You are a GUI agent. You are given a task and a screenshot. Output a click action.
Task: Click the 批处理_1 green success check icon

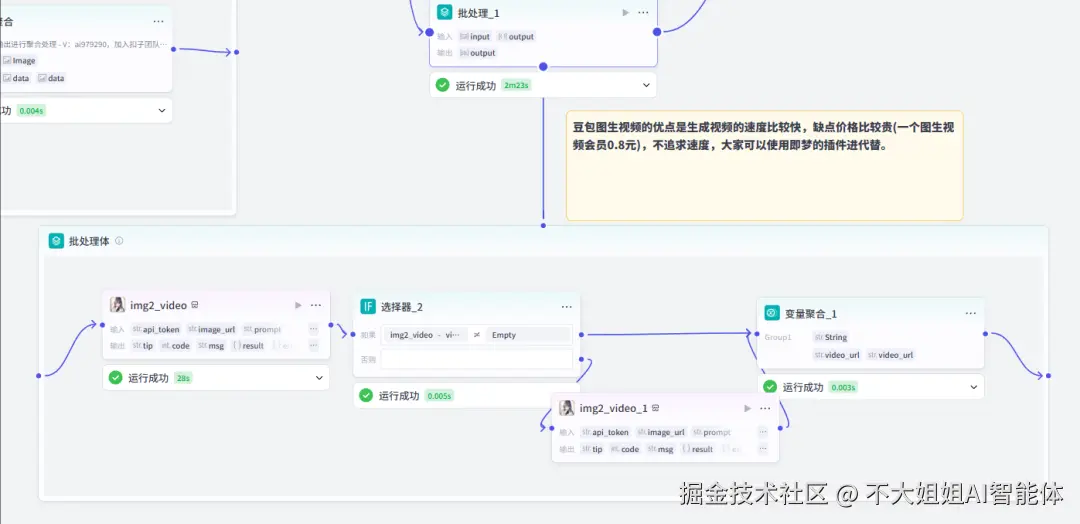pyautogui.click(x=443, y=85)
